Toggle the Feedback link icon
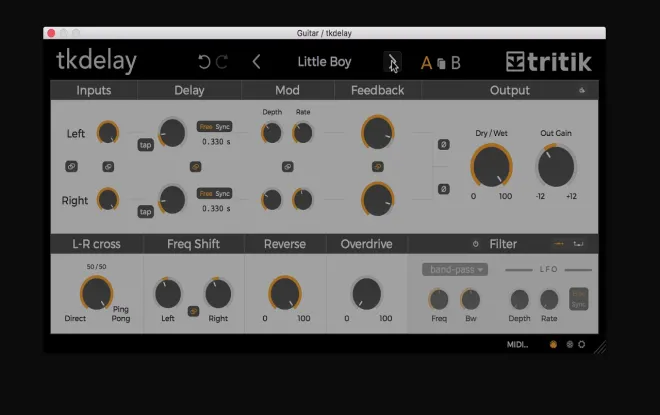This screenshot has height=415, width=660. point(377,166)
